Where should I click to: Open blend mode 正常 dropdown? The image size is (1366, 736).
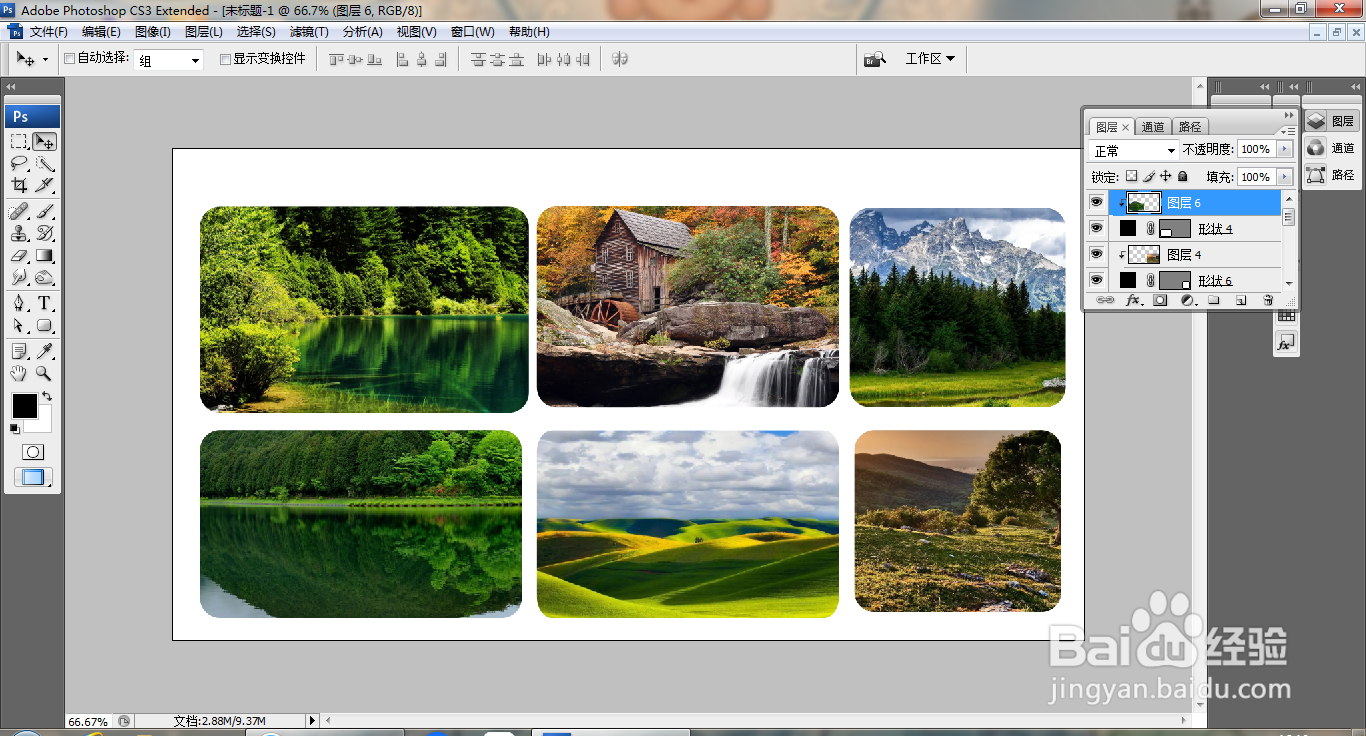pyautogui.click(x=1134, y=150)
